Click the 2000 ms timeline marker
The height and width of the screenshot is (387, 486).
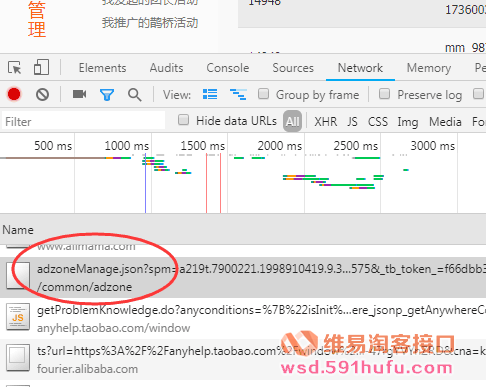(280, 146)
